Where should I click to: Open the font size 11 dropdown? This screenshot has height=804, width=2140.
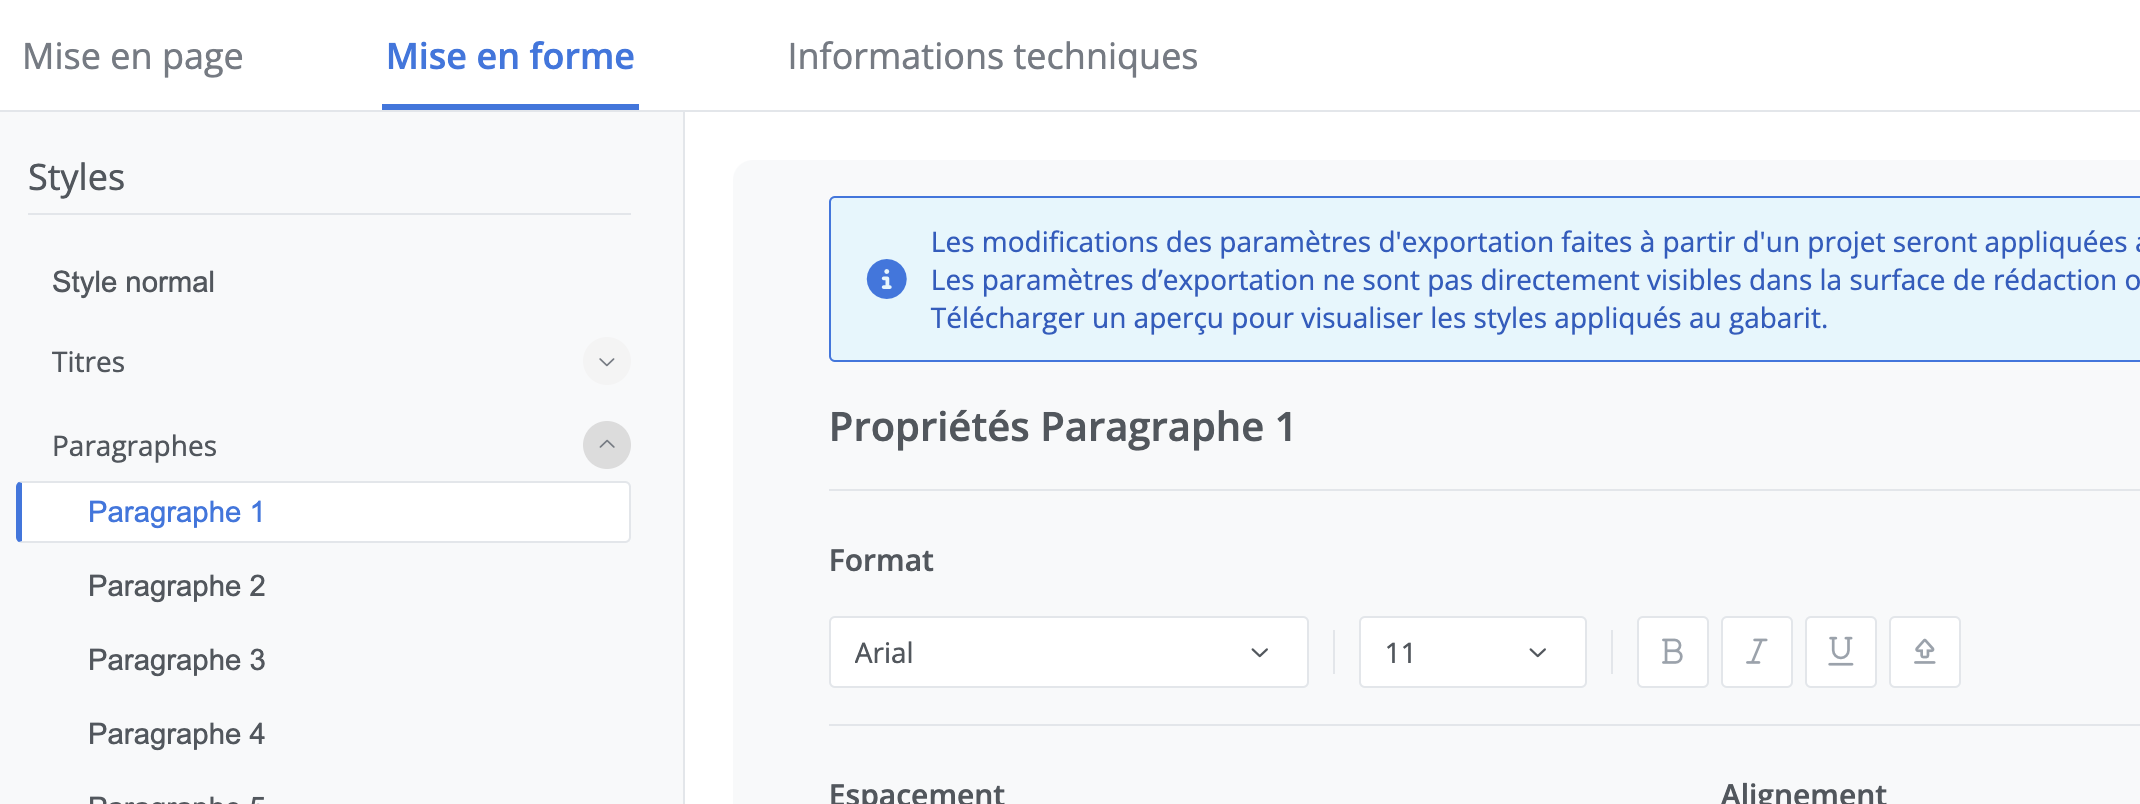1472,652
